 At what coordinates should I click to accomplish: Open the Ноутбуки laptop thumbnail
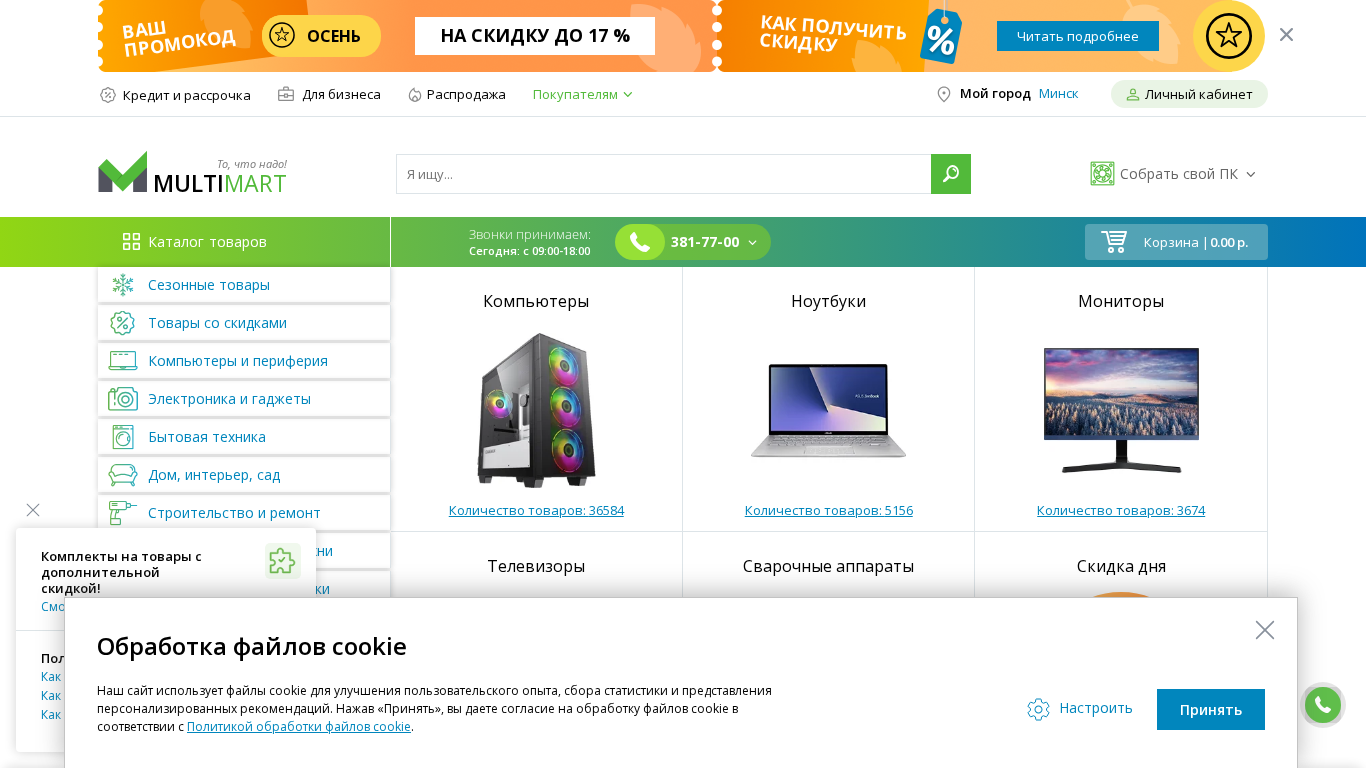pyautogui.click(x=829, y=410)
